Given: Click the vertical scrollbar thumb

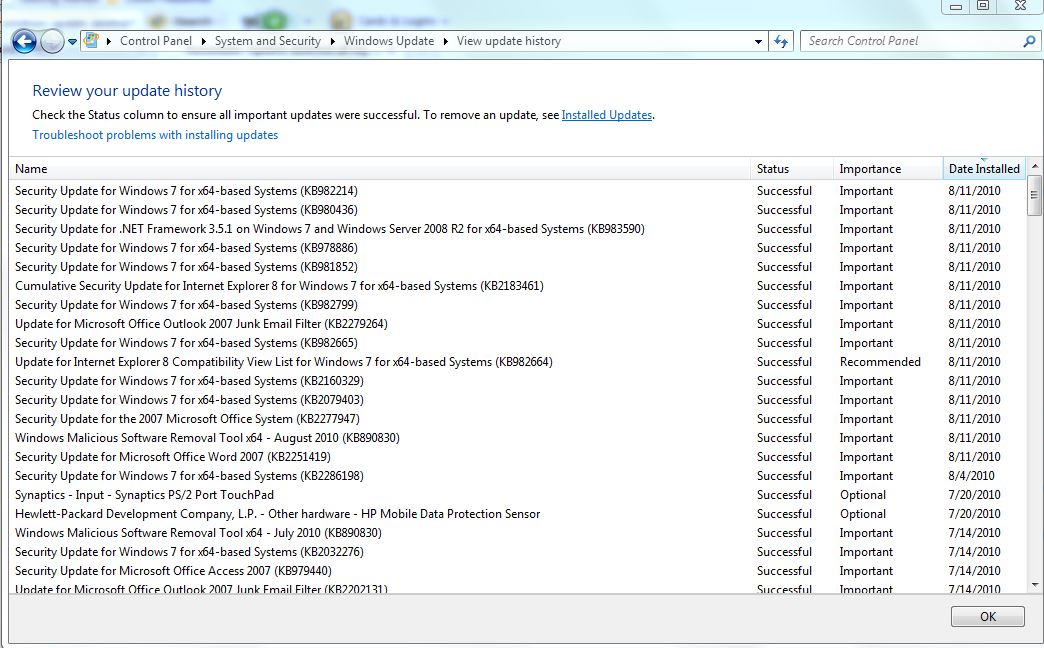Looking at the screenshot, I should (1035, 195).
